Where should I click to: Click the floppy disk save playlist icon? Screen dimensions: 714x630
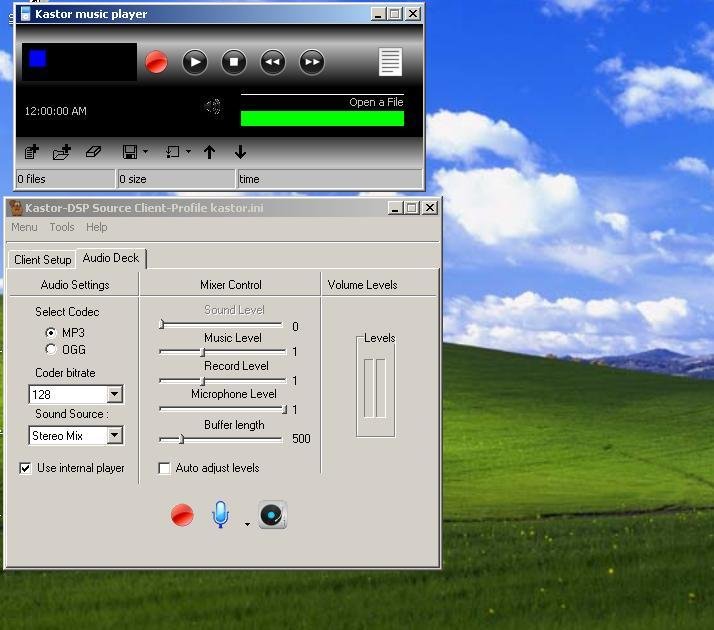(130, 152)
